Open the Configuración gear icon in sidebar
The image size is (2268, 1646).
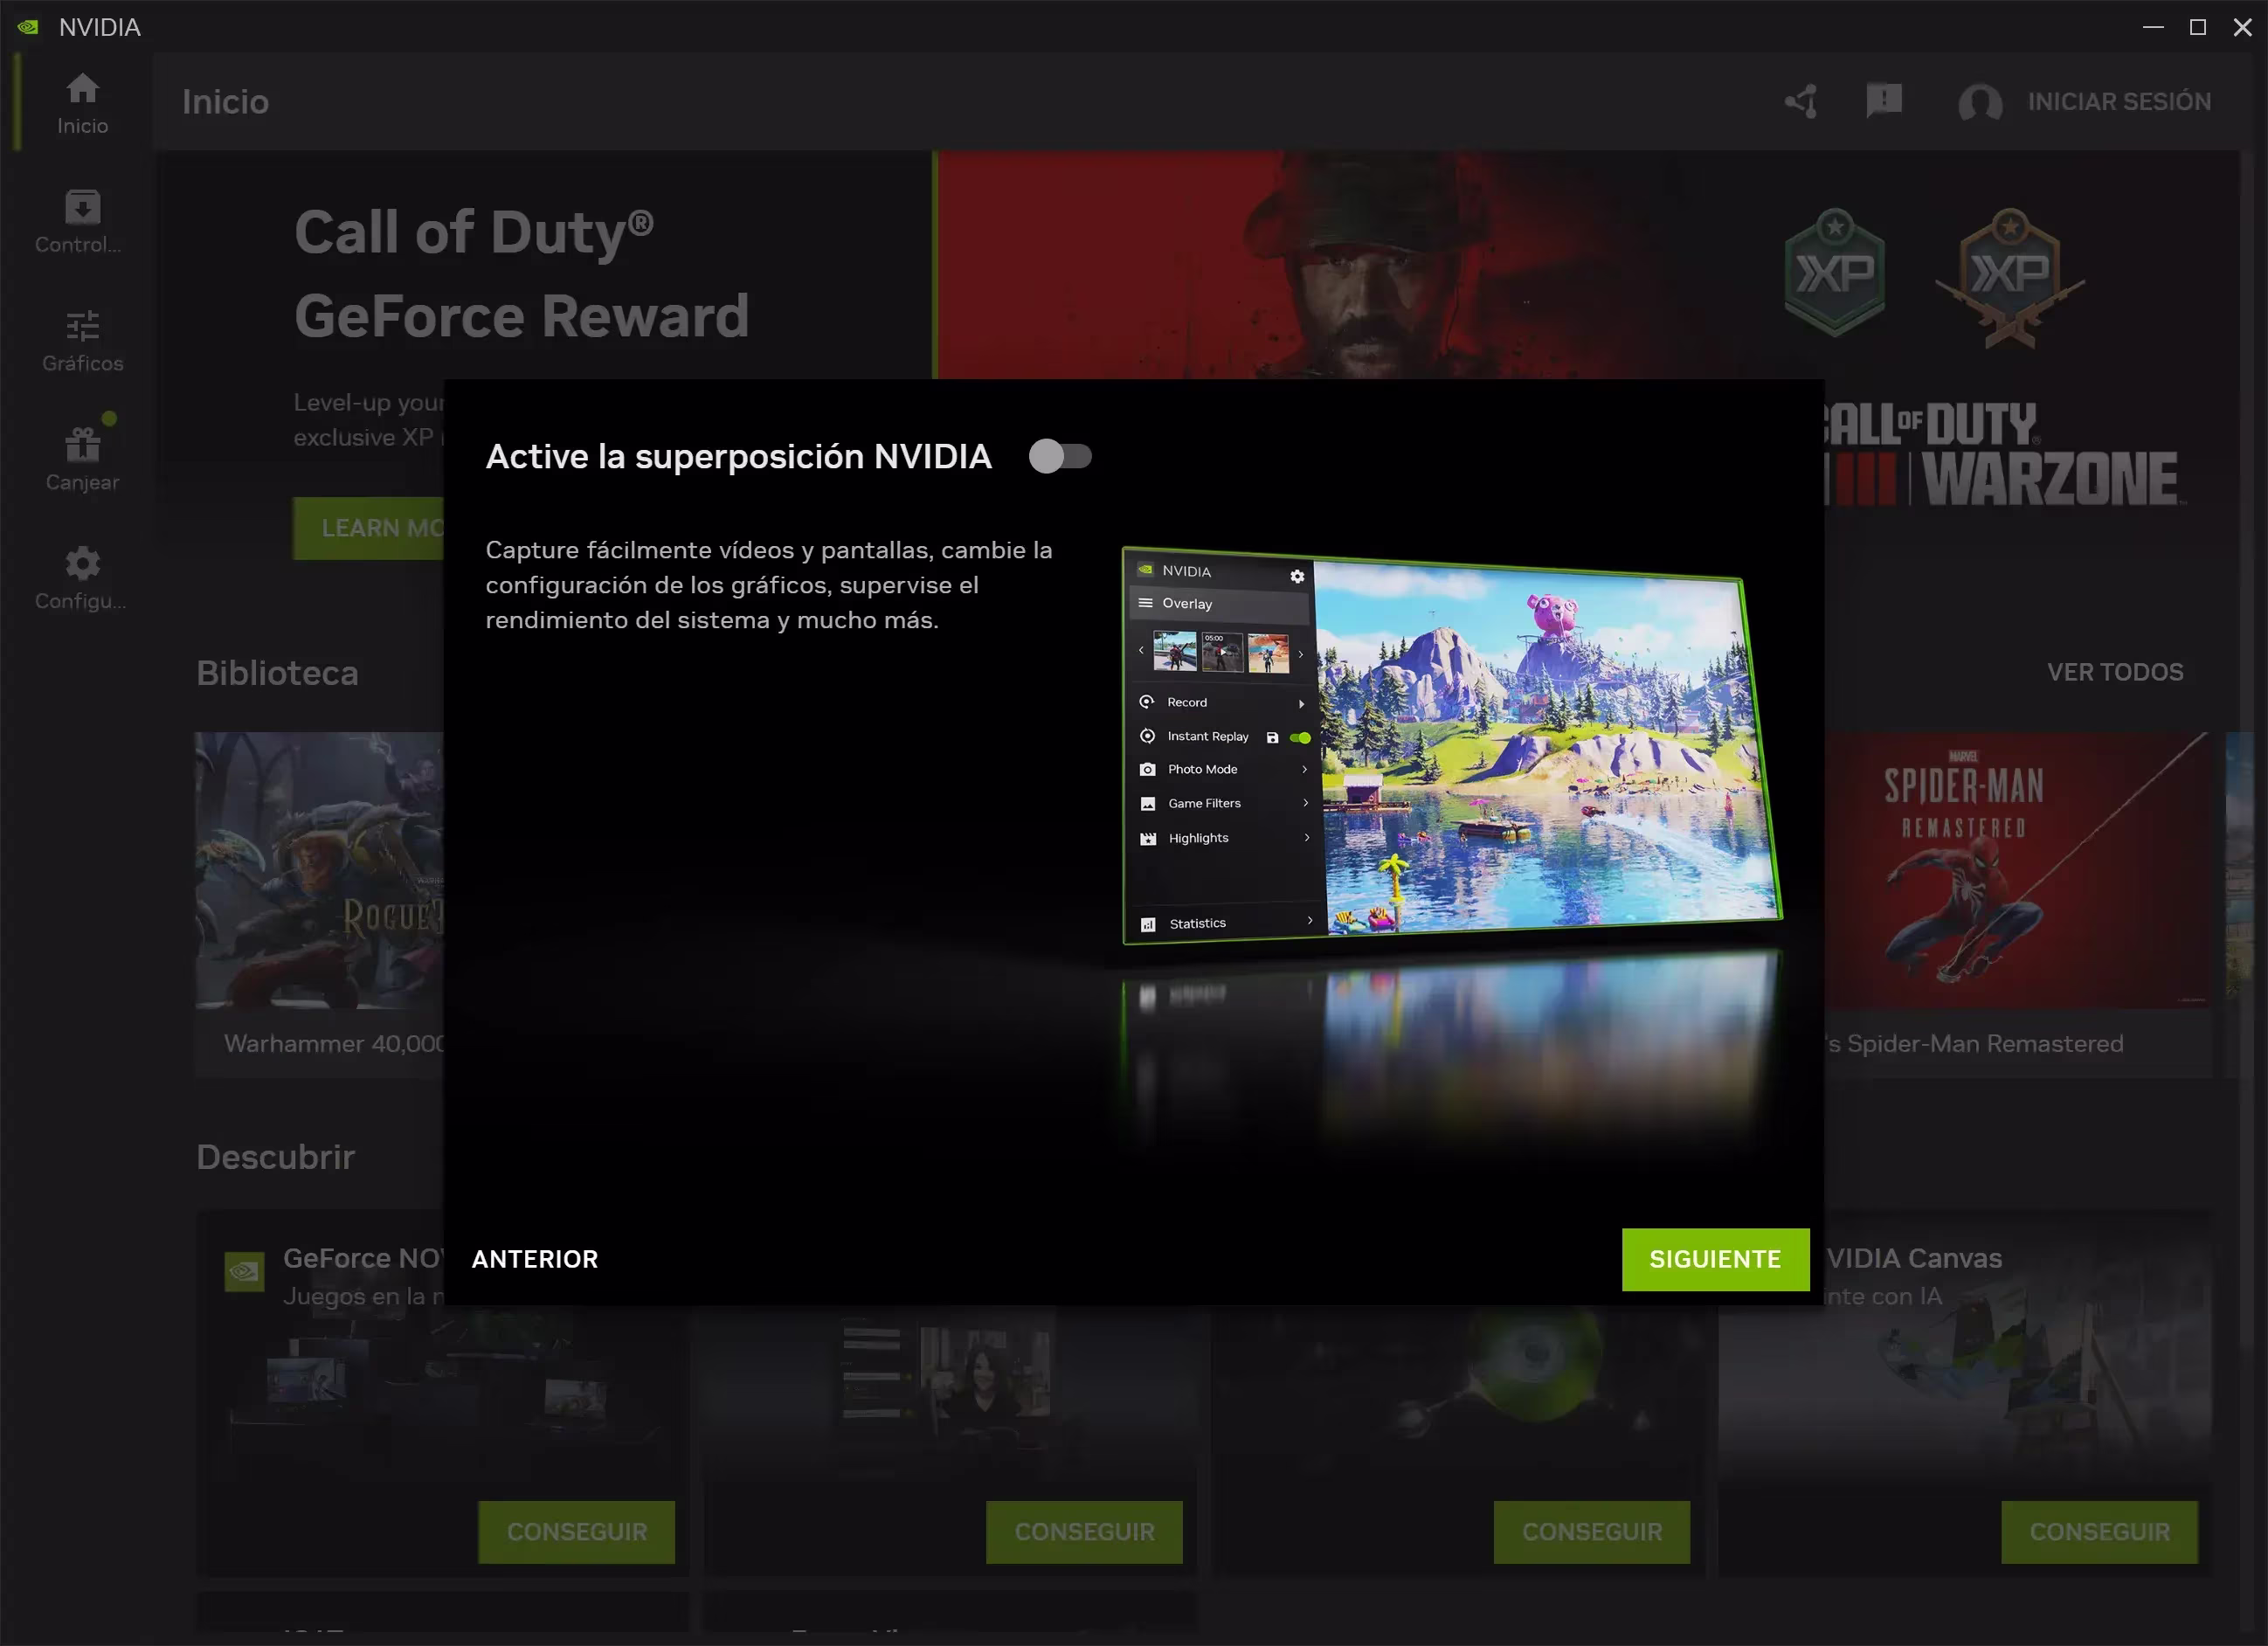pos(82,579)
